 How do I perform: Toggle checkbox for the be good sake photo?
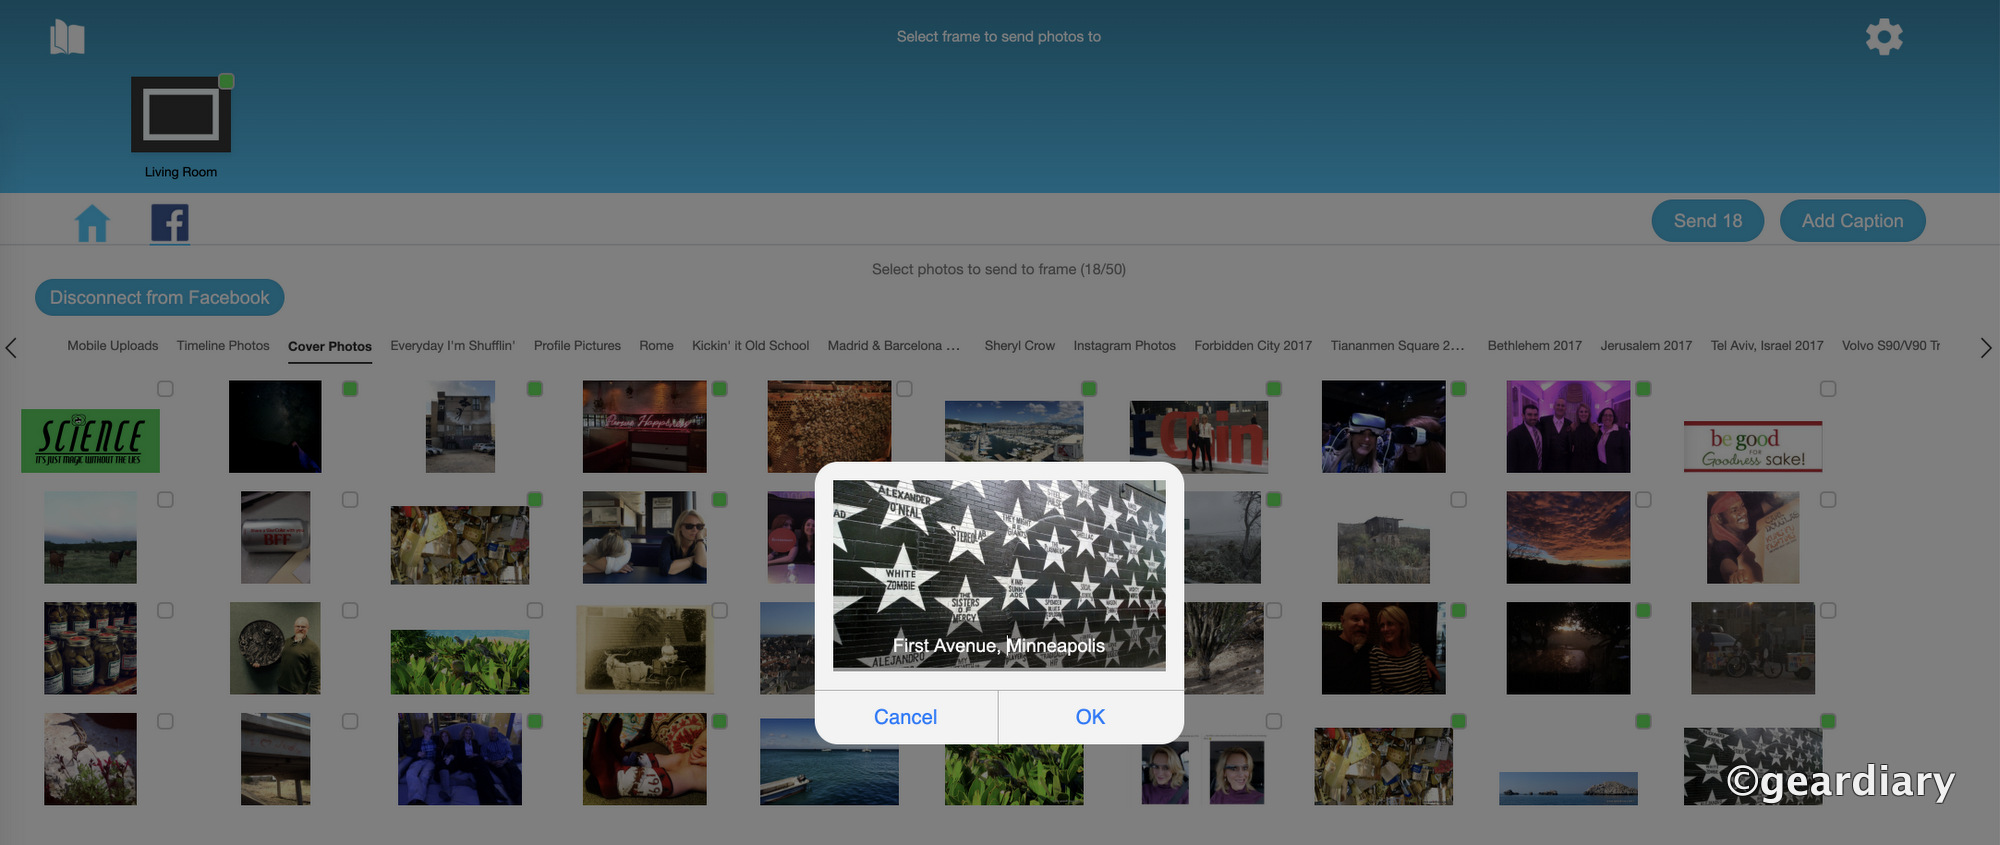coord(1828,389)
